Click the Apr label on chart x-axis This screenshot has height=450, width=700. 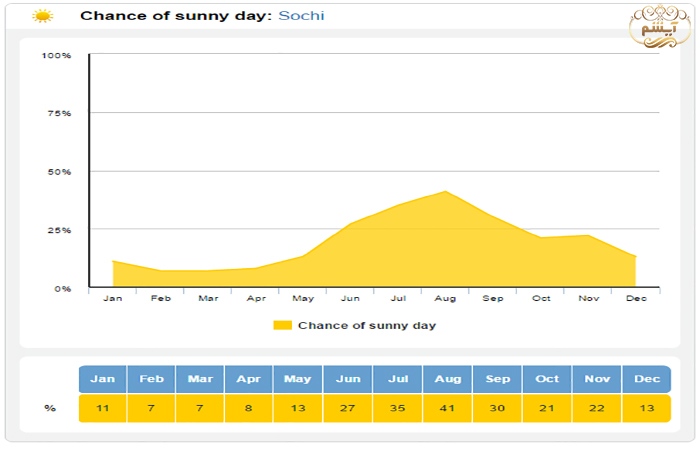(x=256, y=298)
